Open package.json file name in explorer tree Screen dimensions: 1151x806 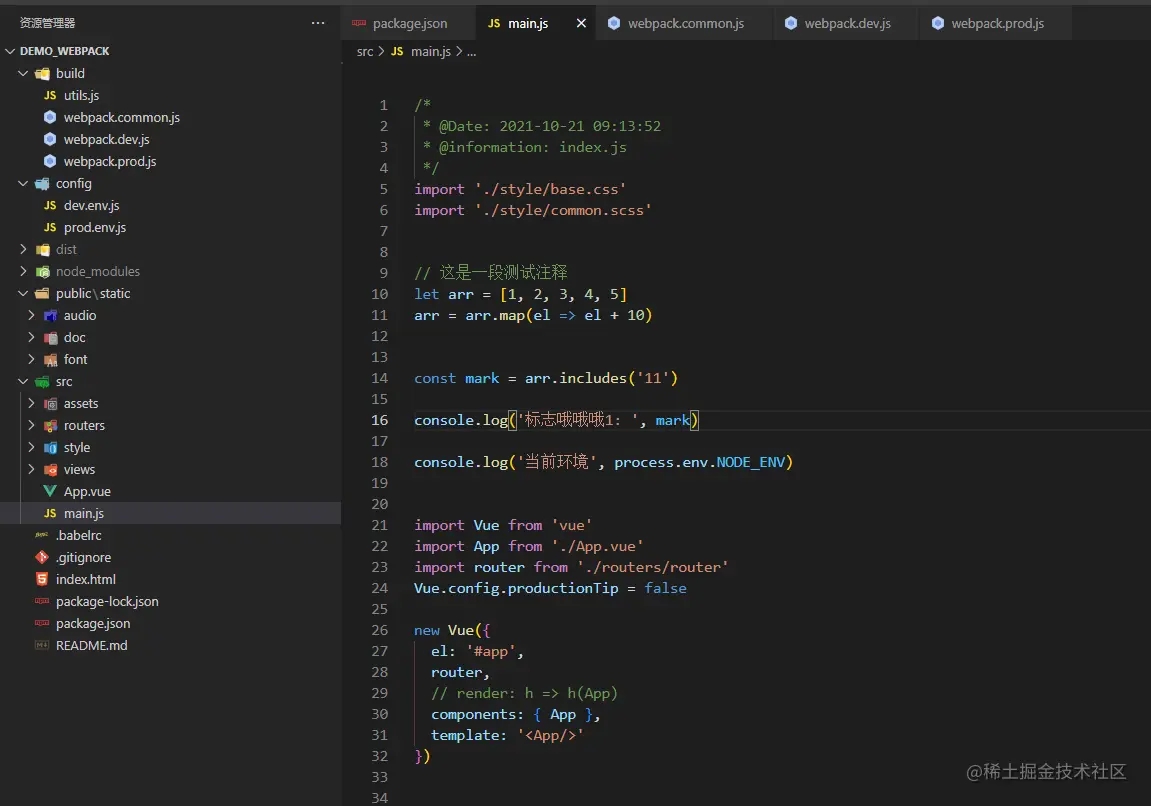[x=93, y=624]
